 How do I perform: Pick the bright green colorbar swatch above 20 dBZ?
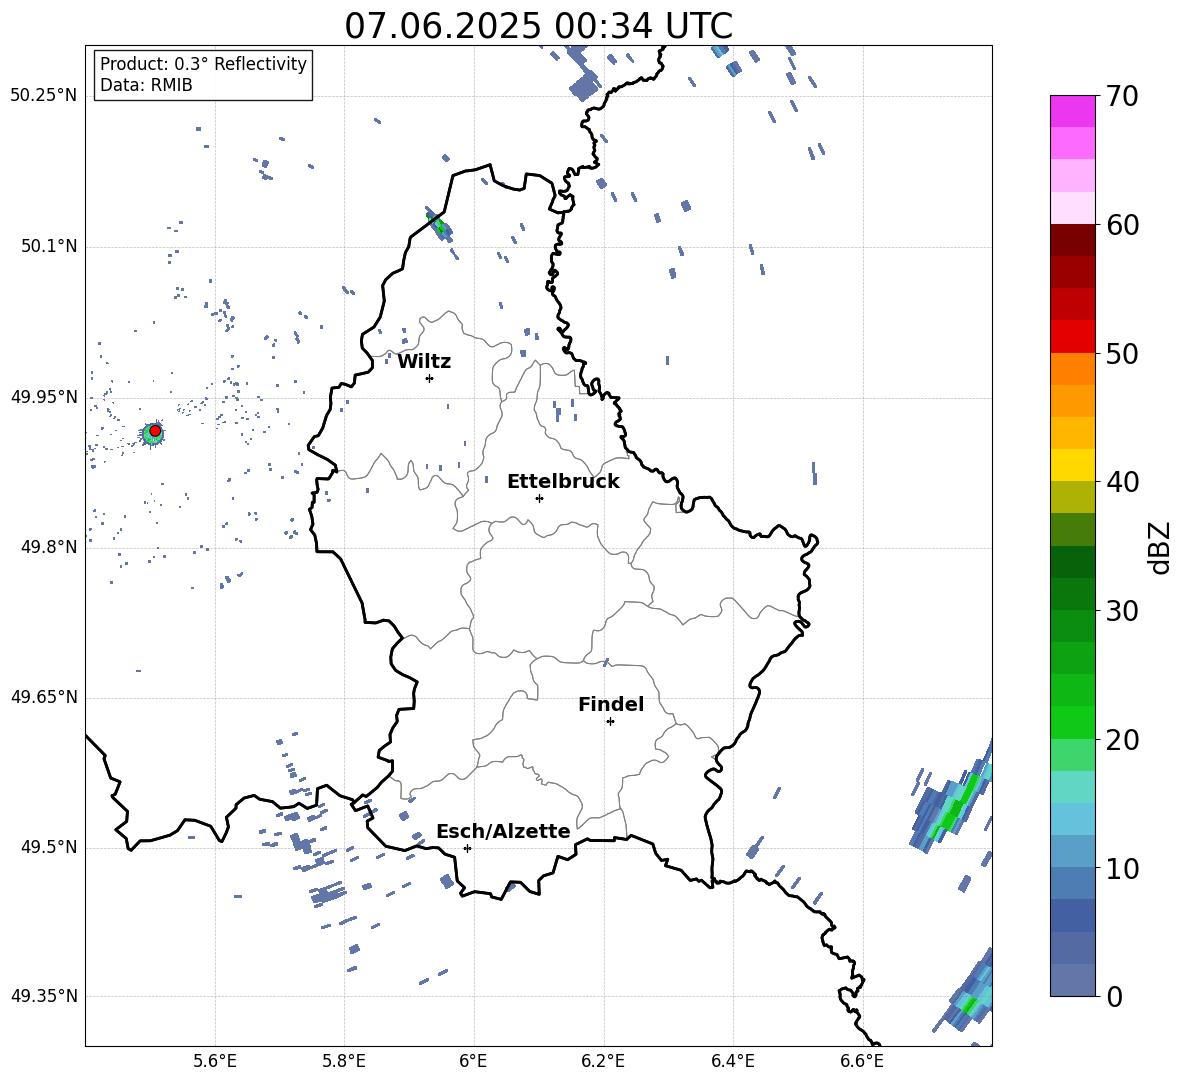(x=1073, y=722)
